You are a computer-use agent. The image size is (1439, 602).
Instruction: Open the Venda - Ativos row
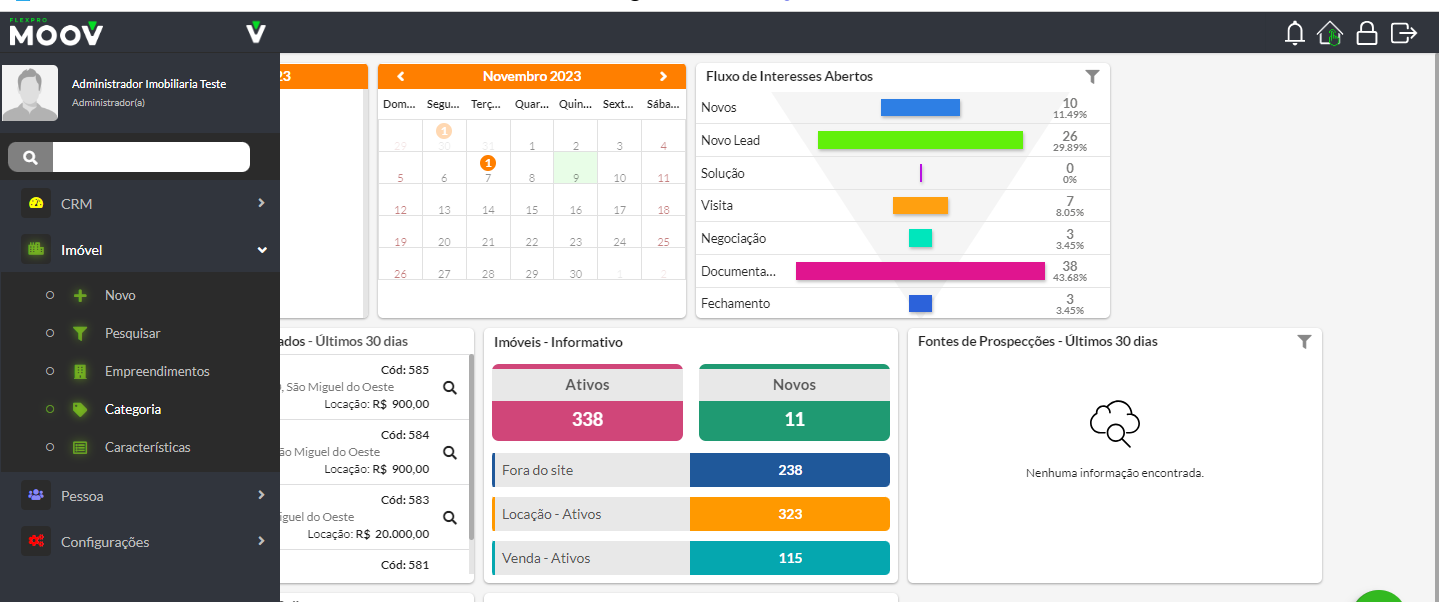[691, 558]
